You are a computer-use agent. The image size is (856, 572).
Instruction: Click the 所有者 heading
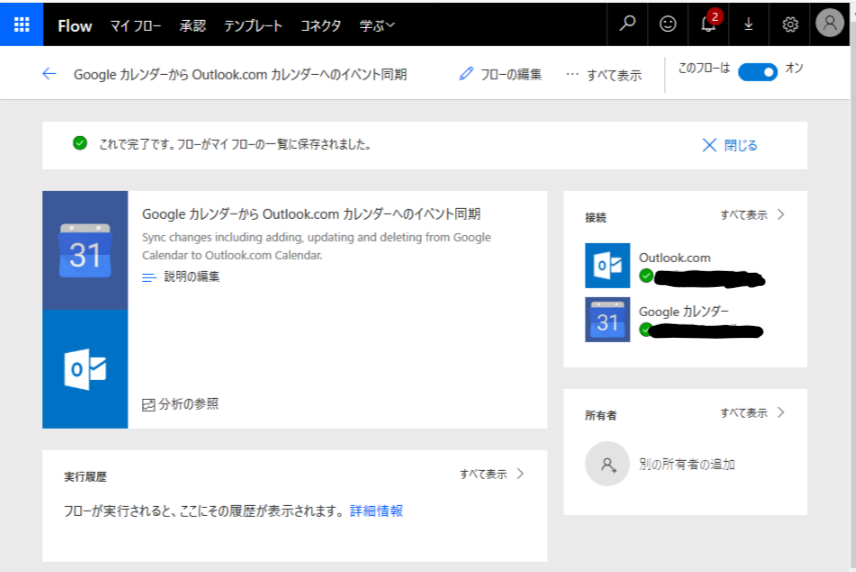(x=601, y=416)
